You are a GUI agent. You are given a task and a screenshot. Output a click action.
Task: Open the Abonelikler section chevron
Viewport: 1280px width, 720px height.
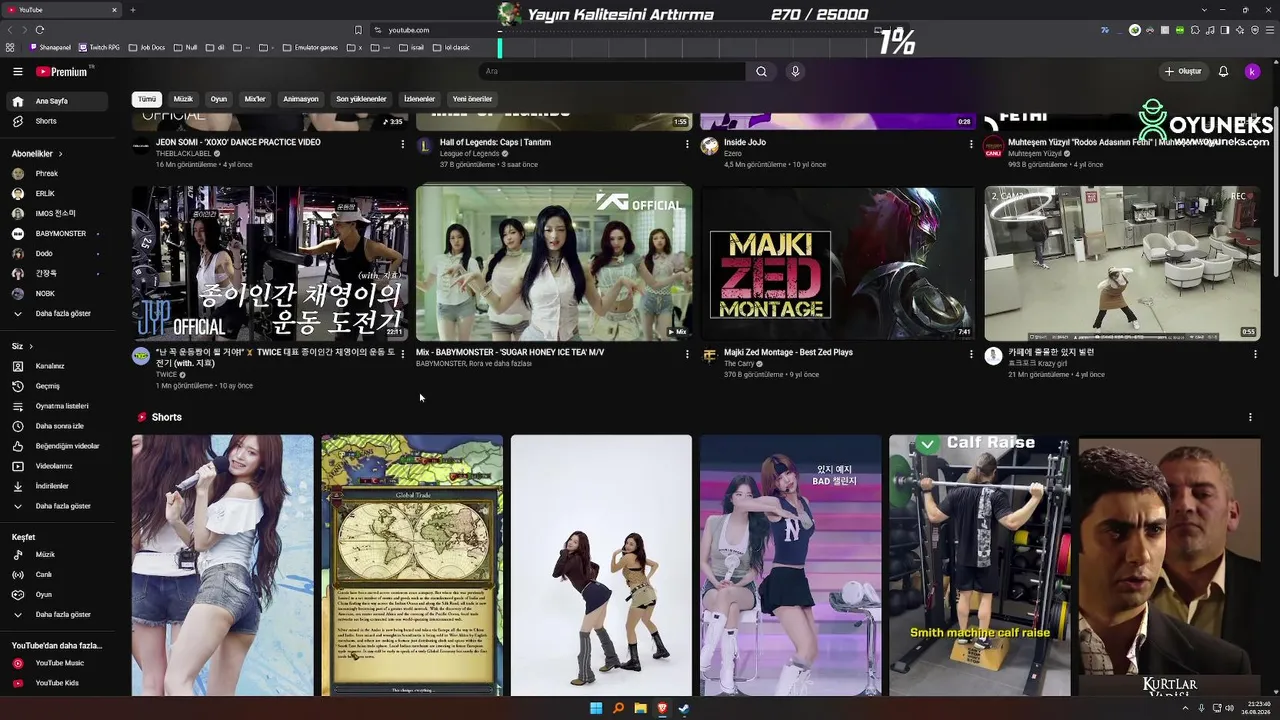[60, 154]
